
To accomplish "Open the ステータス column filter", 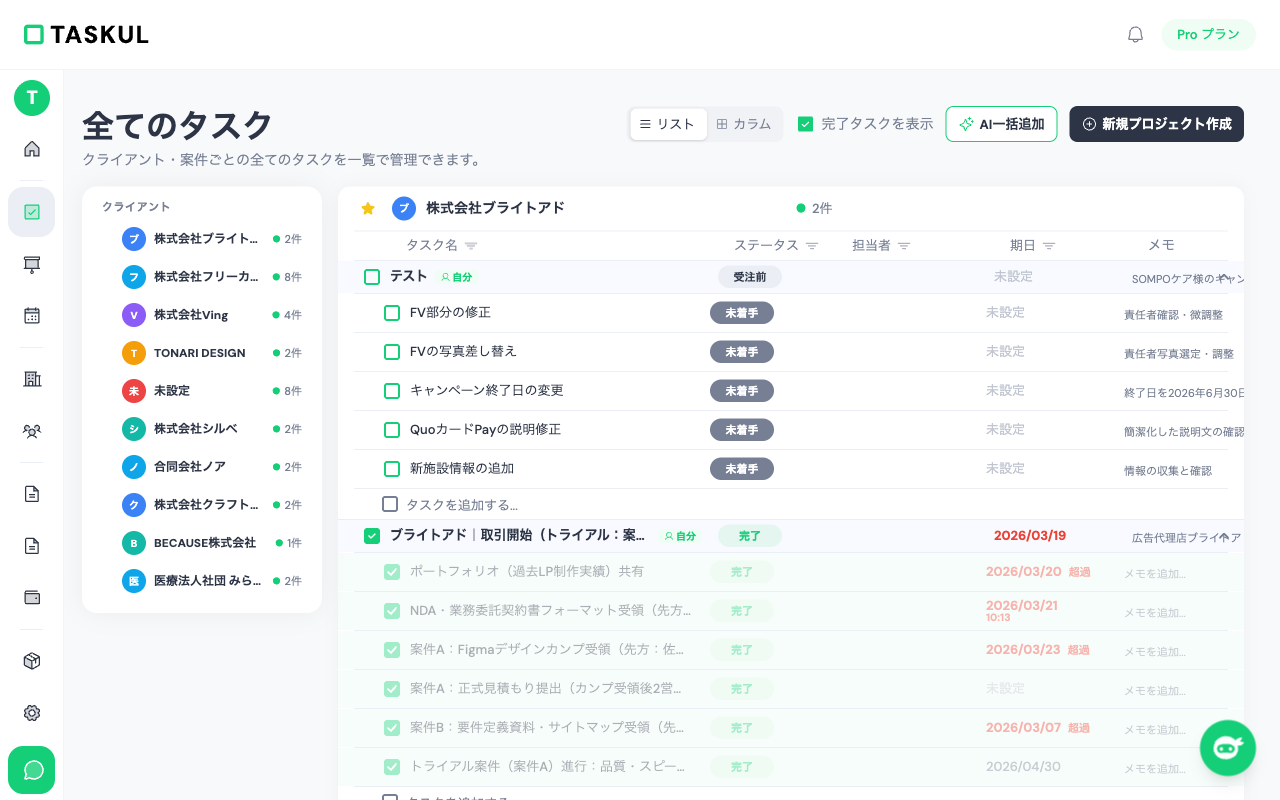I will 812,246.
